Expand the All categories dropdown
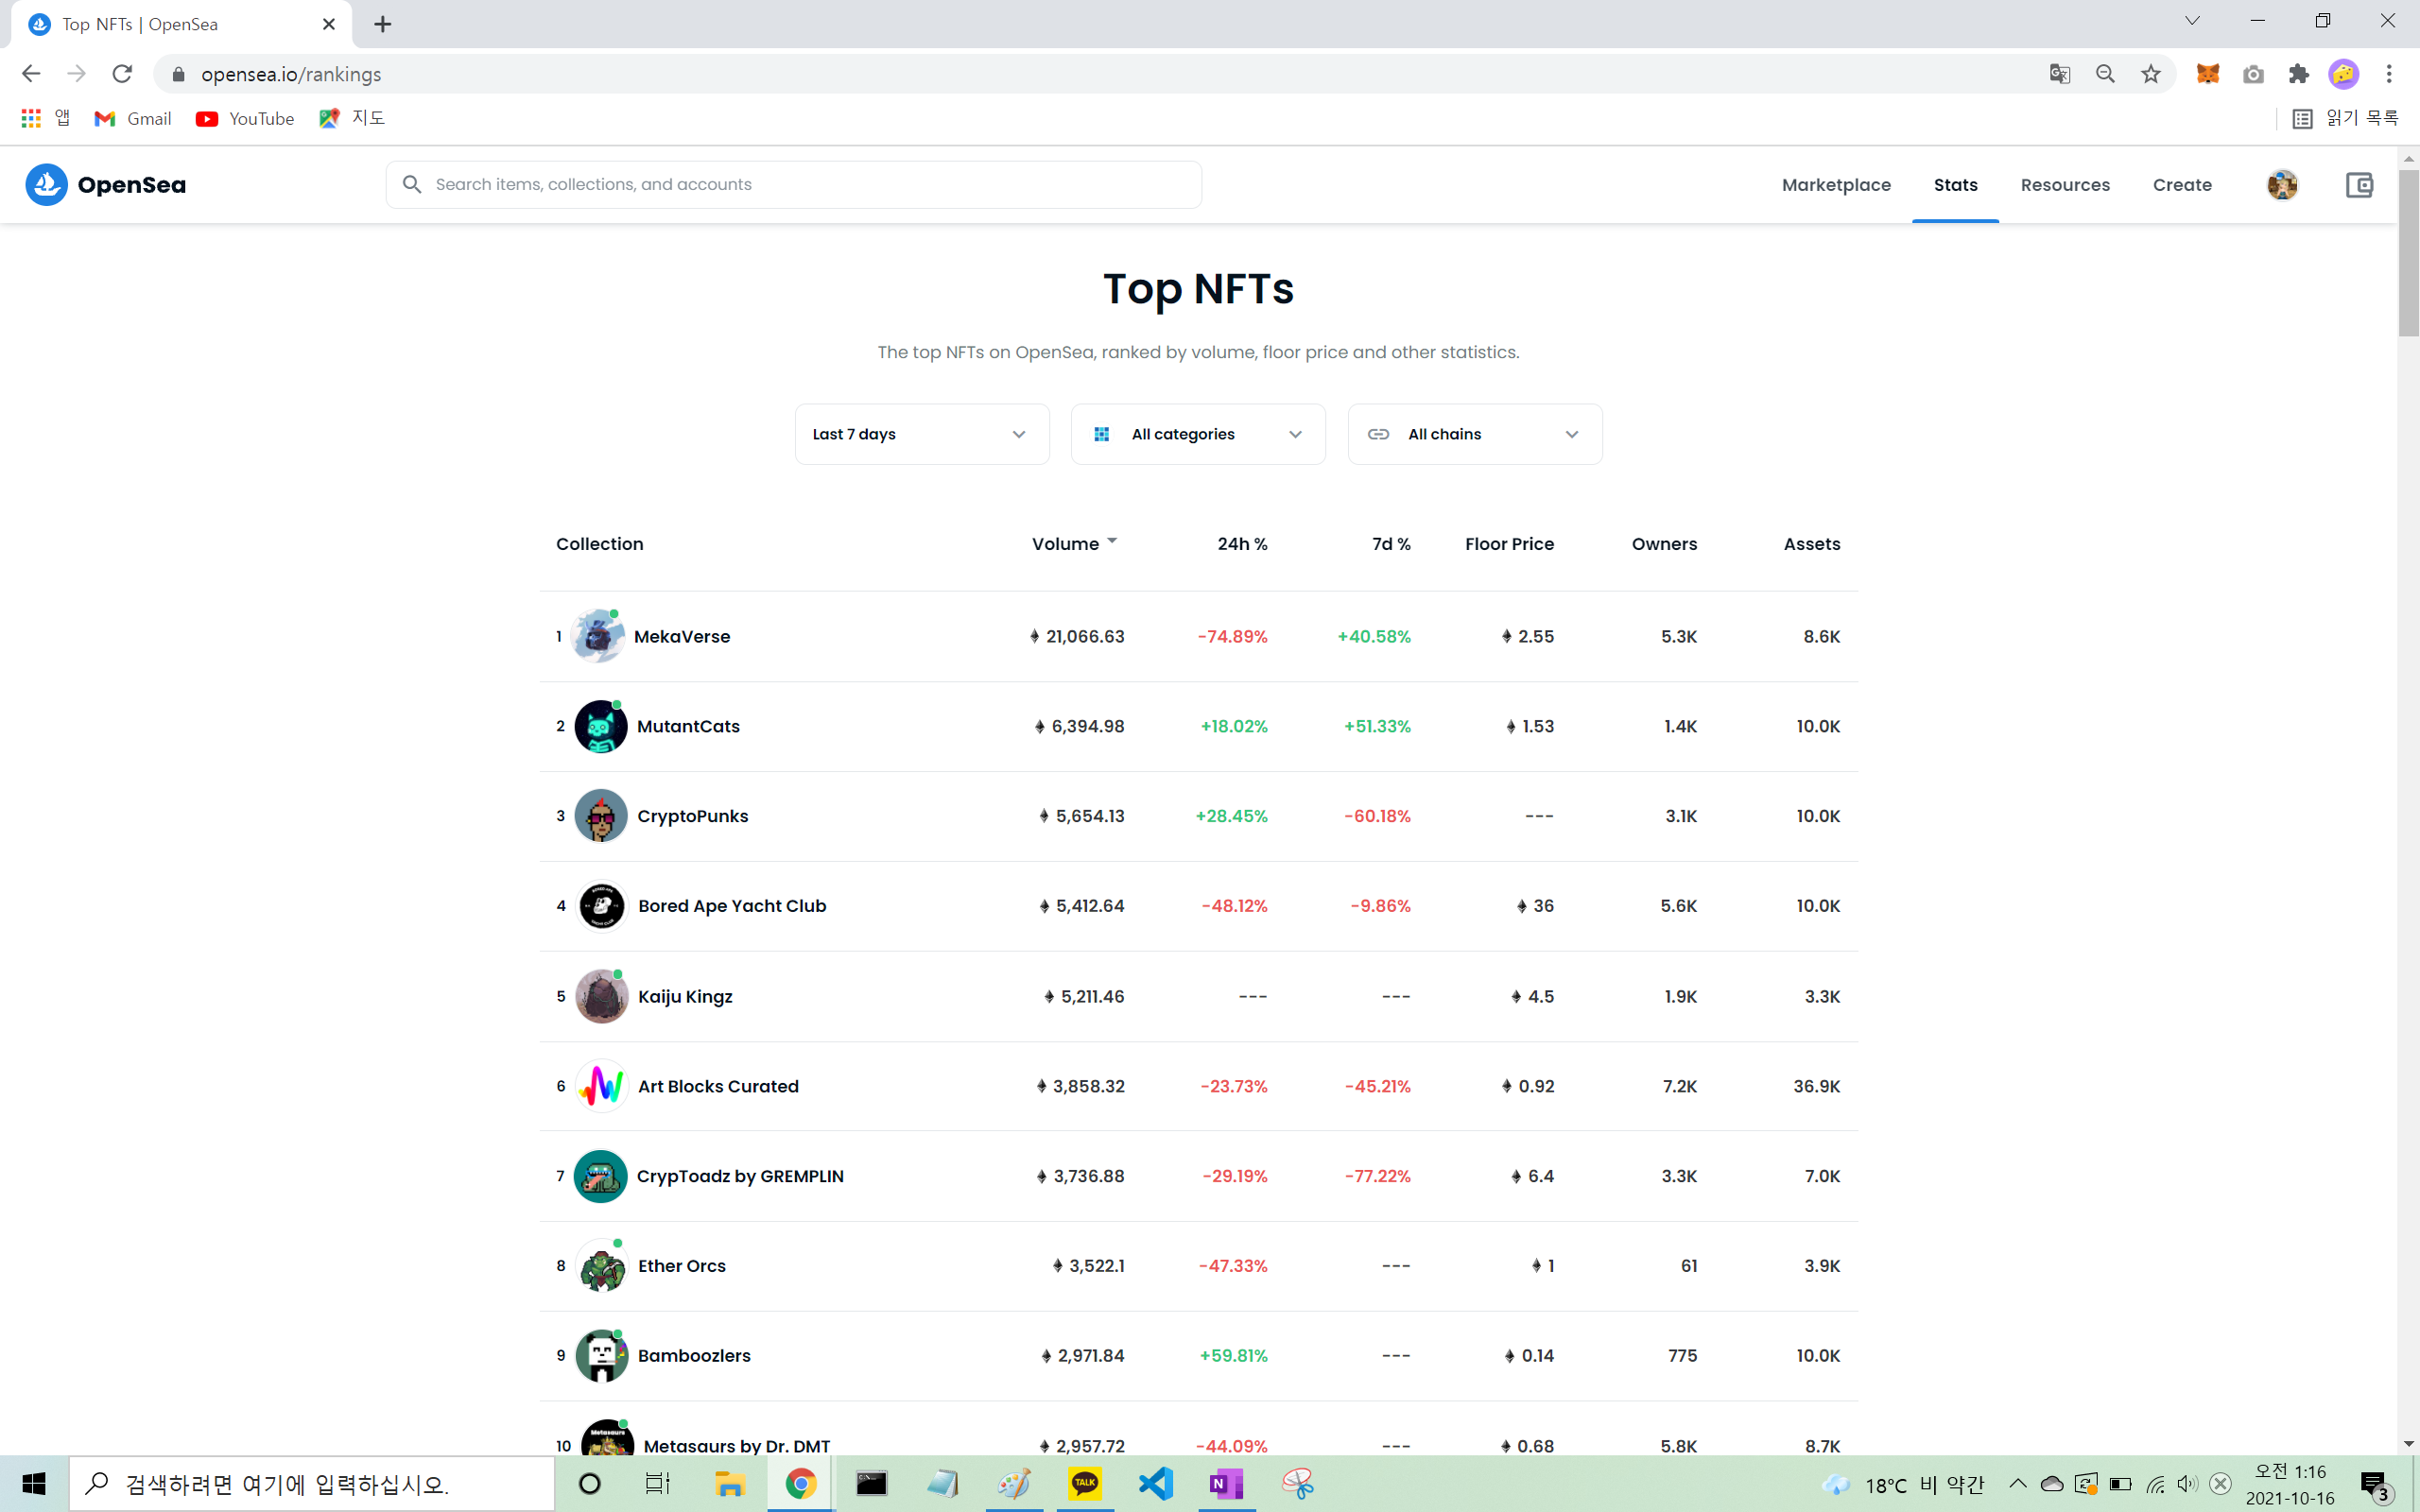Viewport: 2420px width, 1512px height. pos(1197,434)
